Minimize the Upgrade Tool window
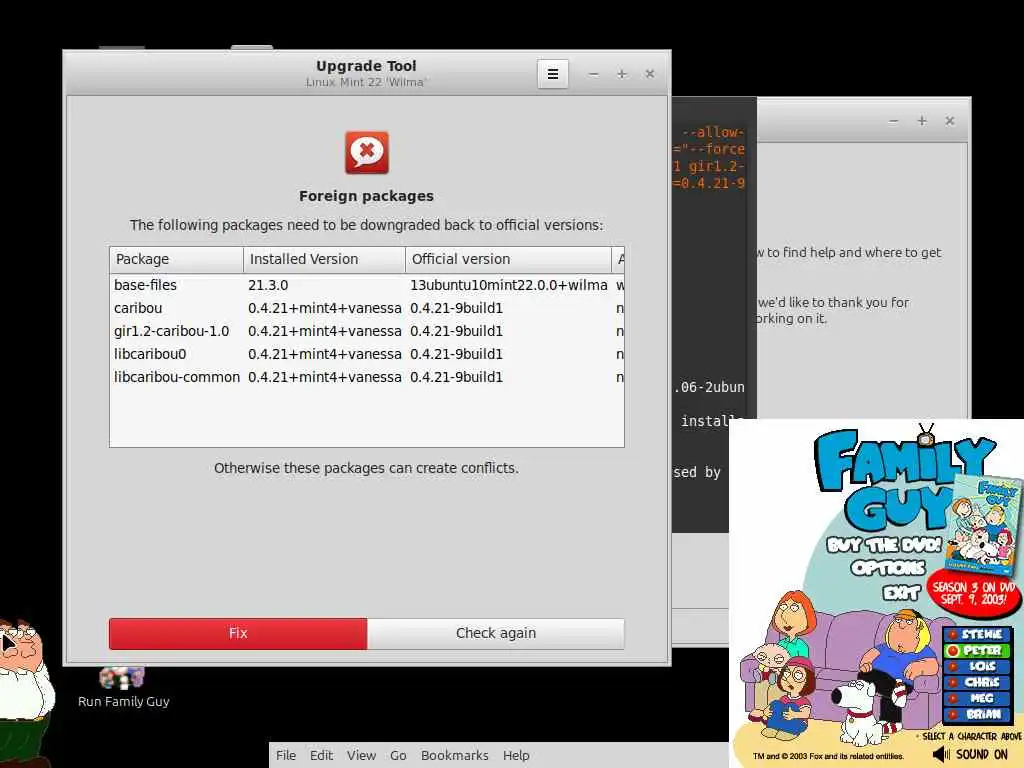The width and height of the screenshot is (1024, 768). [x=593, y=74]
